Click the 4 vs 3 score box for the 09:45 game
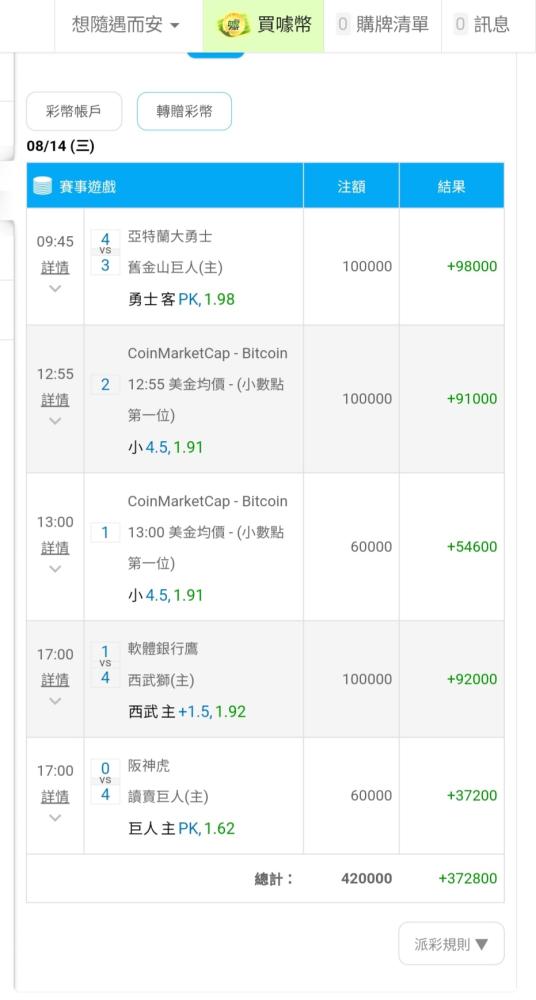Screen dimensions: 536x1000 point(105,252)
